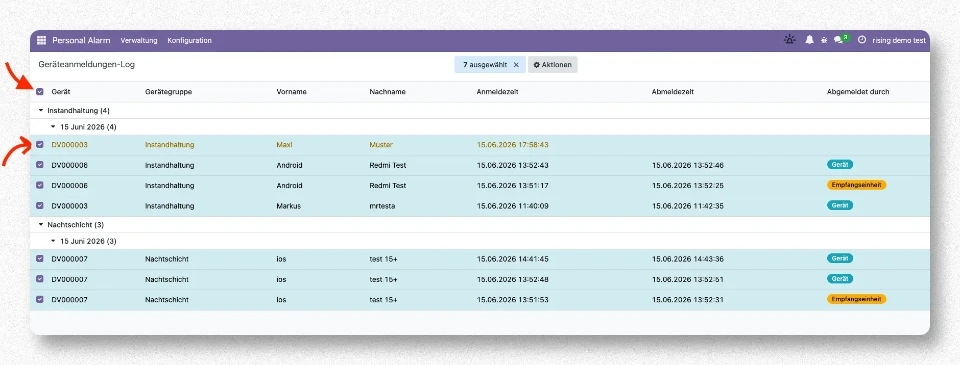Screen dimensions: 960x365
Task: Click logout time 15.06.2026 13:52:46
Action: click(x=688, y=165)
